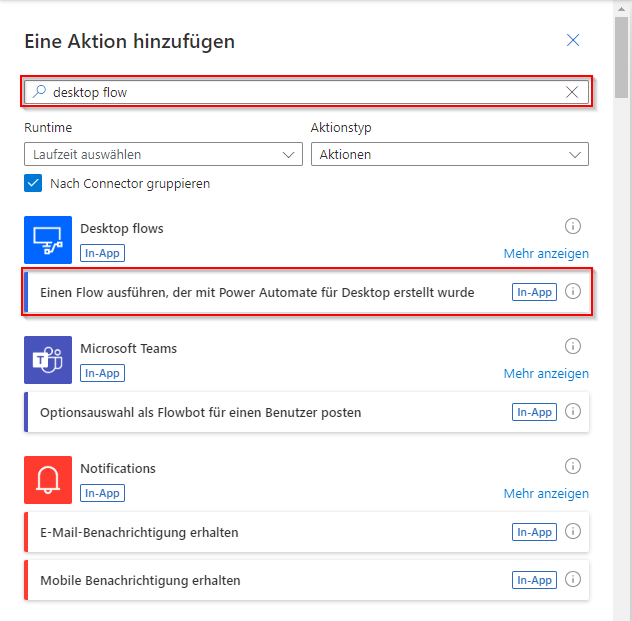Viewport: 632px width, 621px height.
Task: Click In-App badge on E-Mail-Benachrichtigung row
Action: tap(534, 532)
